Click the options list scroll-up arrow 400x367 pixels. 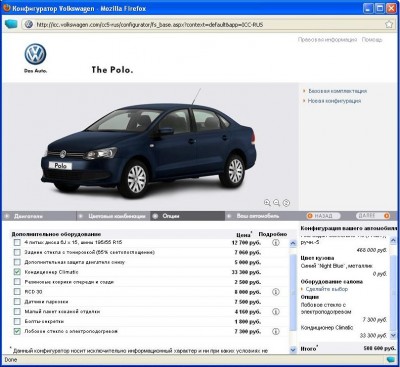(x=293, y=243)
